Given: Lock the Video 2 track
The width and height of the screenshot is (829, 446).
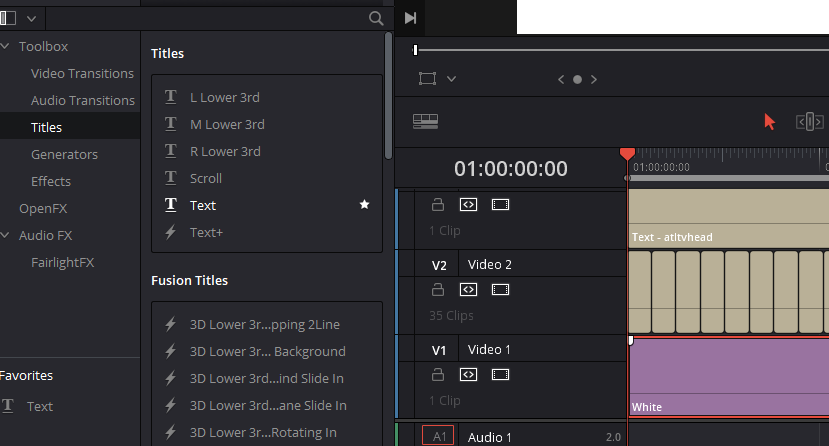Looking at the screenshot, I should click(x=437, y=290).
